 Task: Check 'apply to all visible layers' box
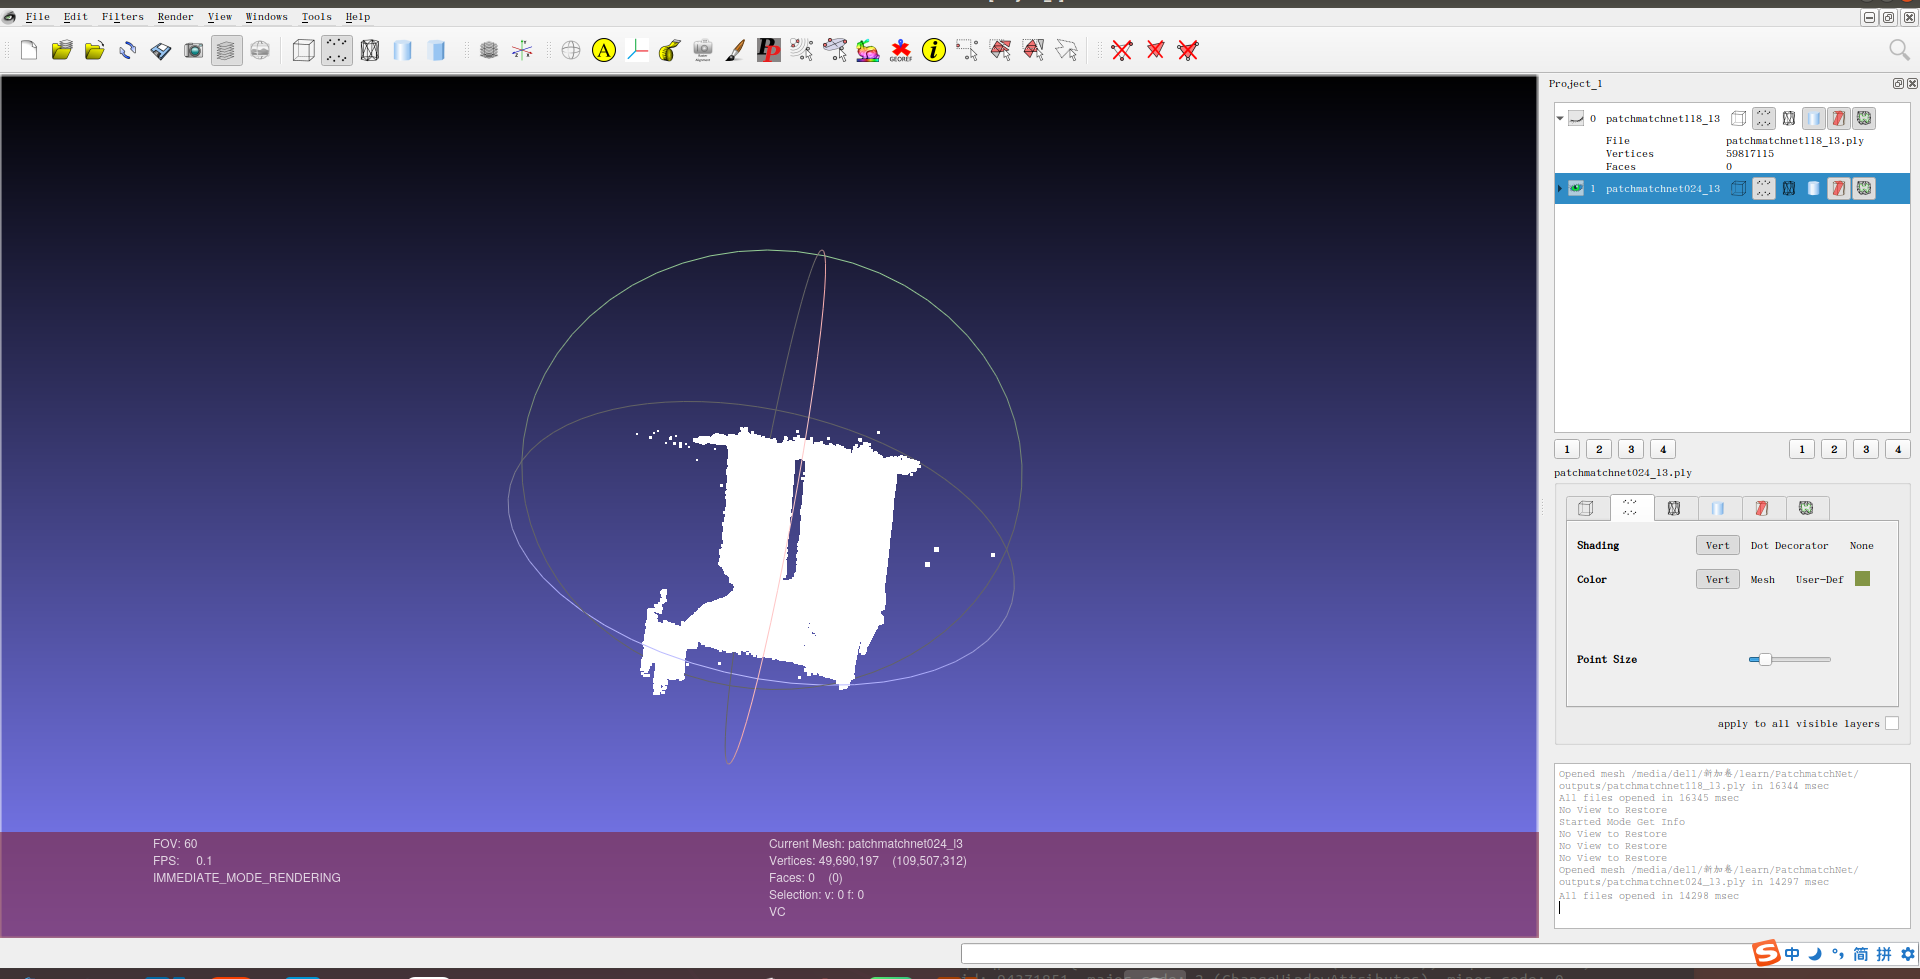pos(1892,723)
